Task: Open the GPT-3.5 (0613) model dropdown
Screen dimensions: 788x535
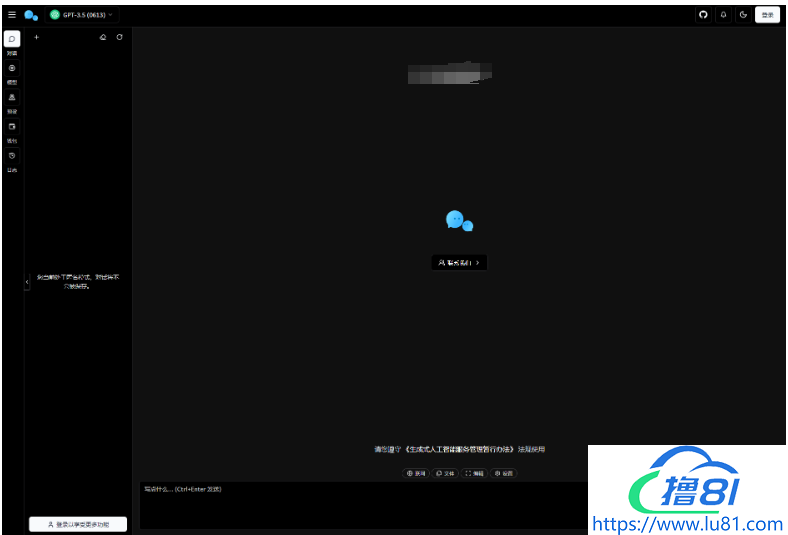Action: [83, 15]
